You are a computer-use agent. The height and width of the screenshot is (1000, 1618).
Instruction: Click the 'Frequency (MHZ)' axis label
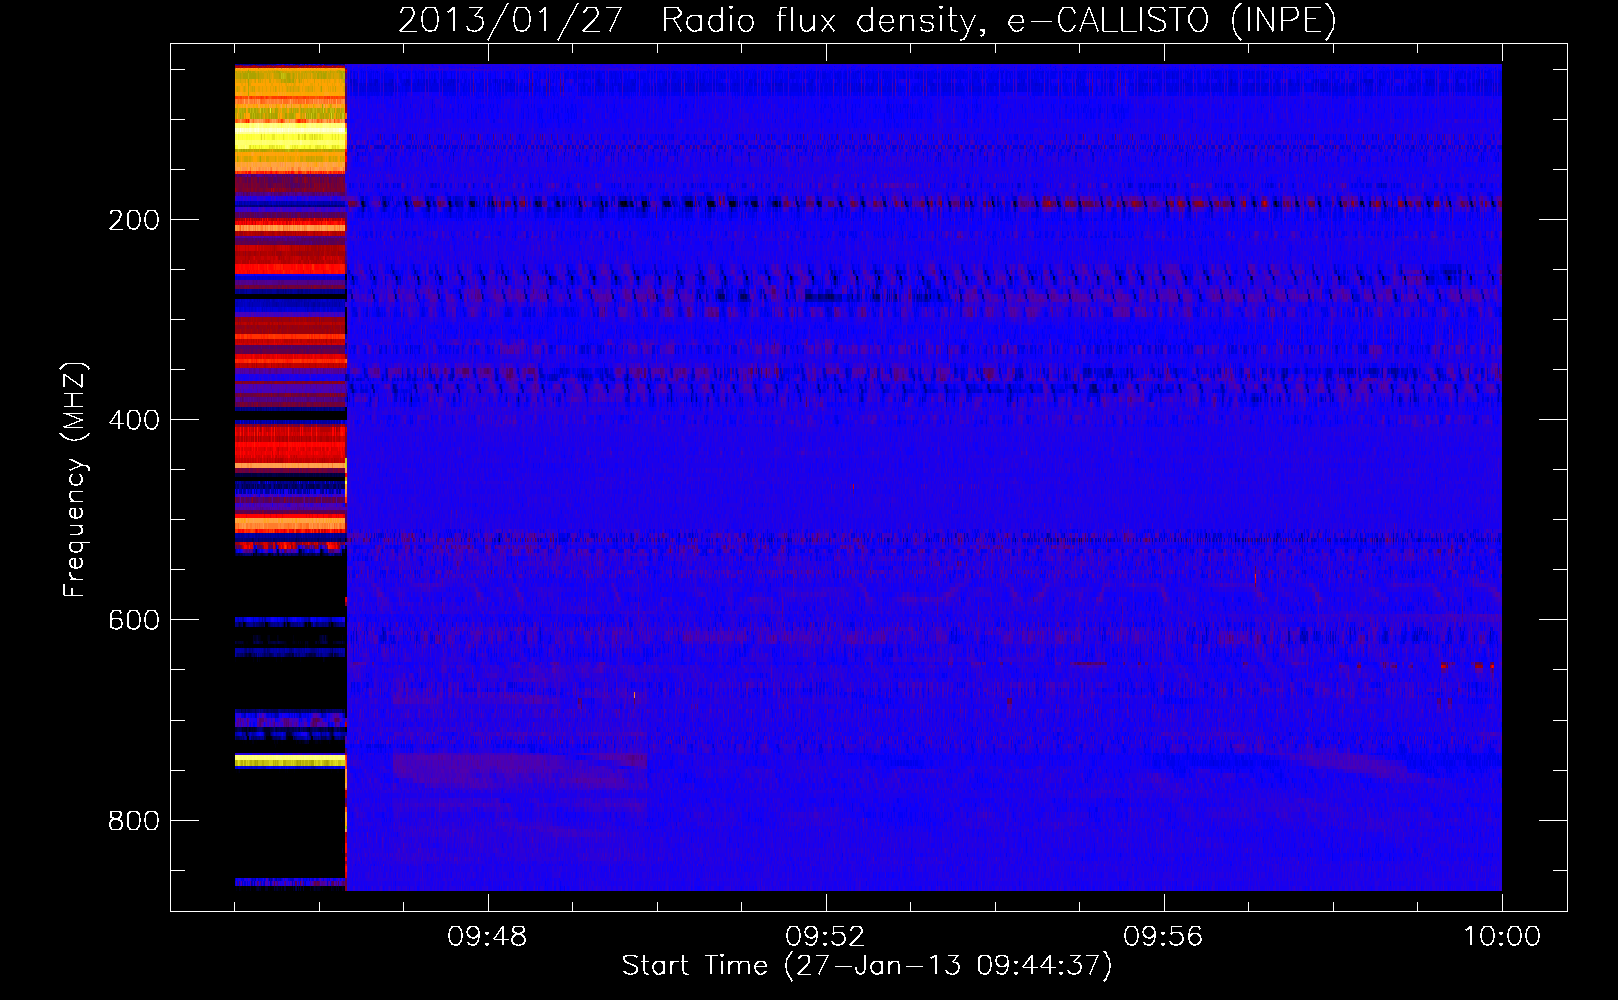pos(75,479)
